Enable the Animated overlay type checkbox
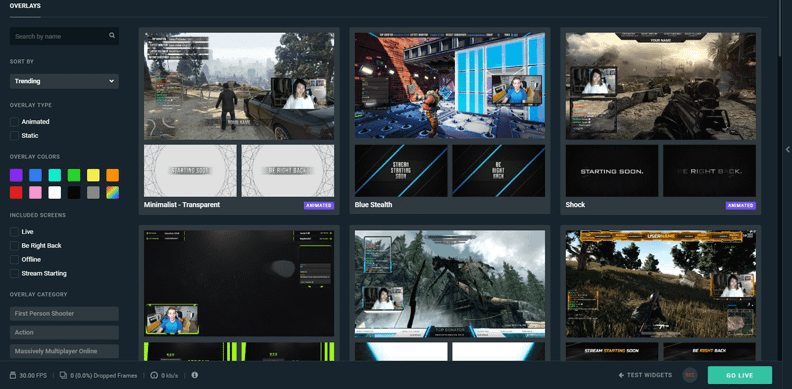This screenshot has height=389, width=792. 14,122
